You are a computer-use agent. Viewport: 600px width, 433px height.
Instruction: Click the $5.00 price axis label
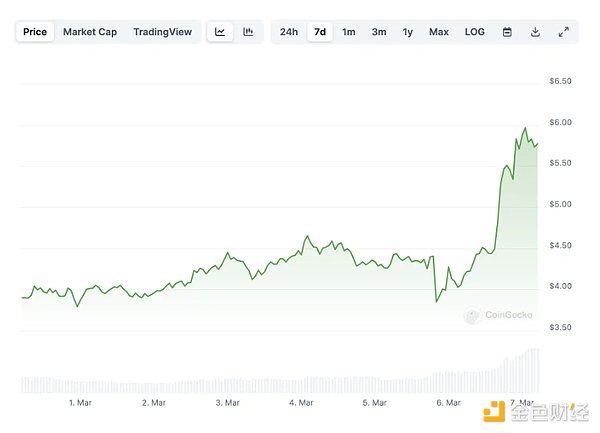click(x=560, y=204)
